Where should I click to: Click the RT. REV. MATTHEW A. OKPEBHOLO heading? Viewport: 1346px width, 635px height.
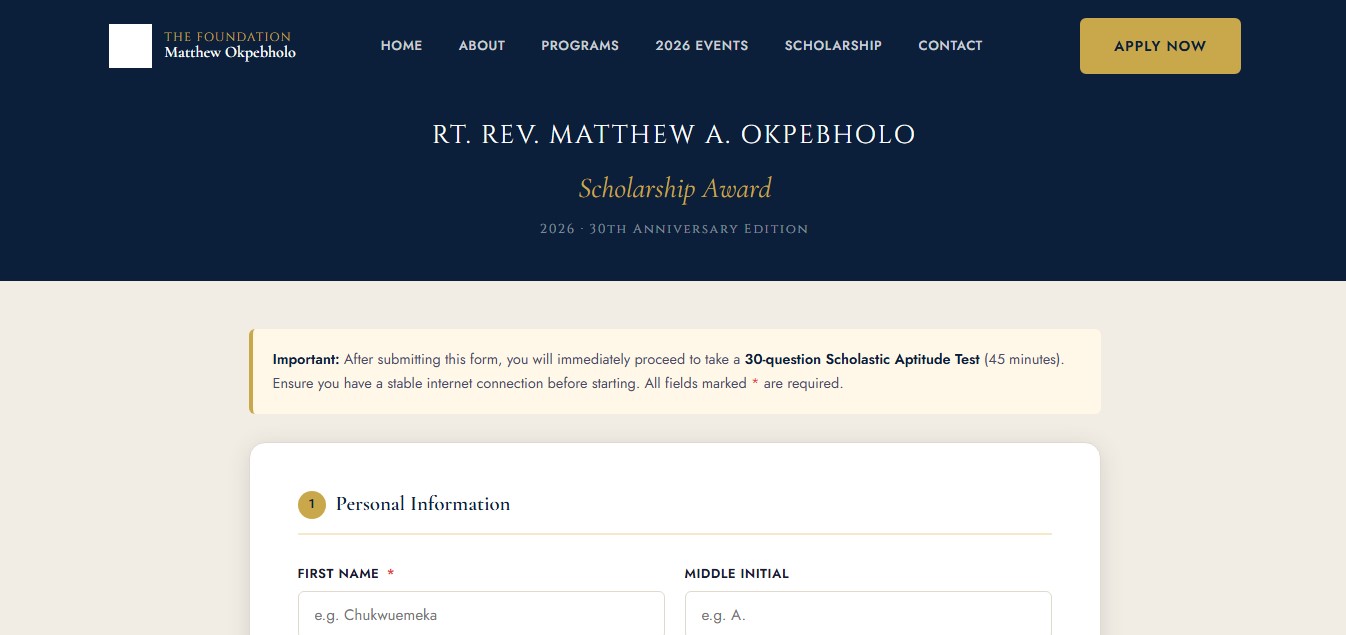pyautogui.click(x=674, y=135)
